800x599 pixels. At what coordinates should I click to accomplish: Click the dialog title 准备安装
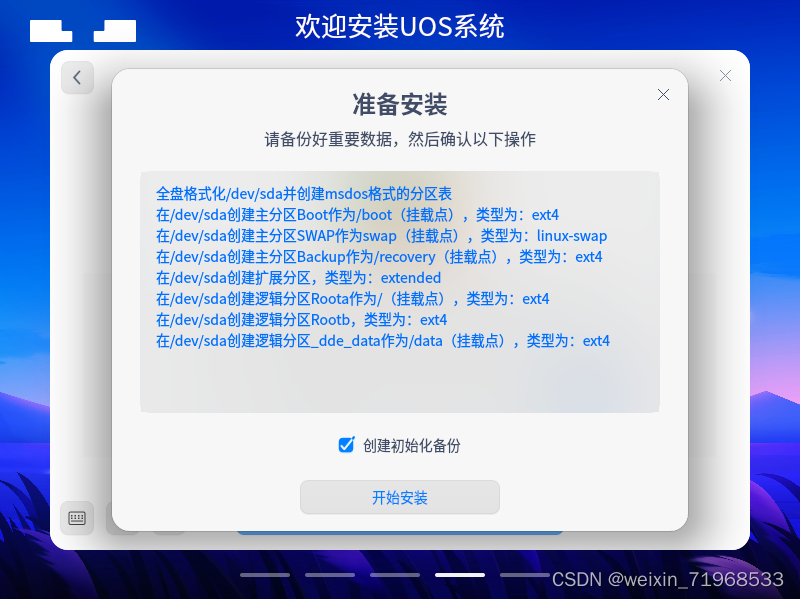[399, 104]
